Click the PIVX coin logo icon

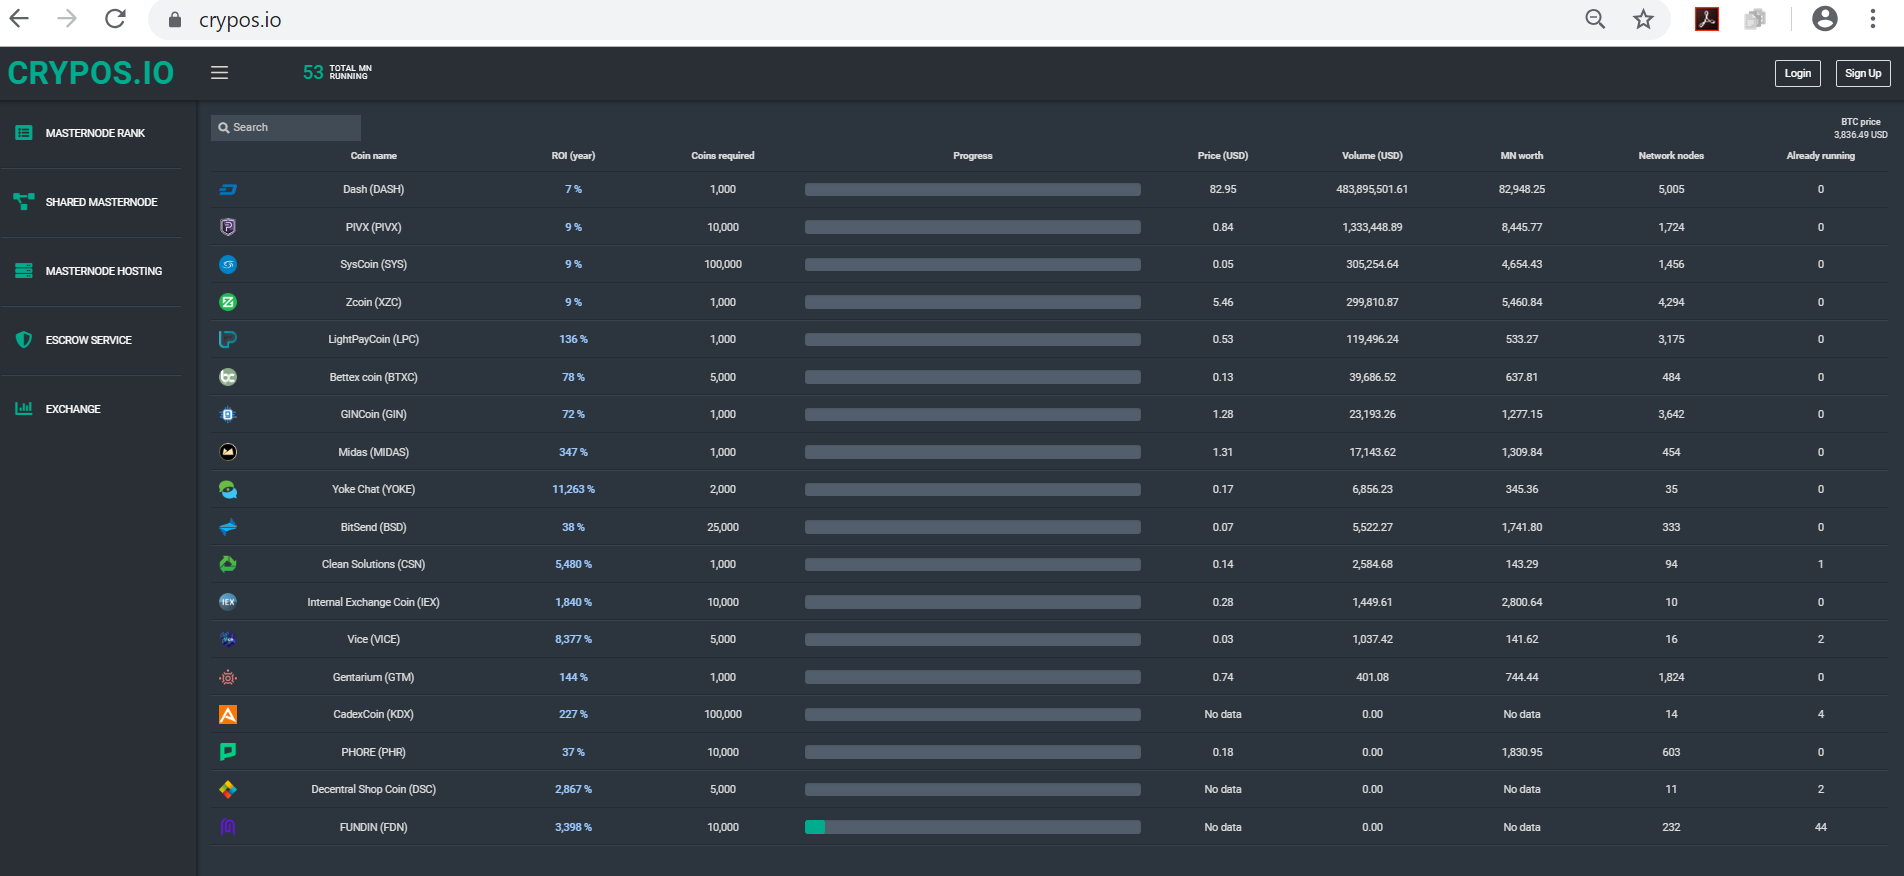pos(228,227)
